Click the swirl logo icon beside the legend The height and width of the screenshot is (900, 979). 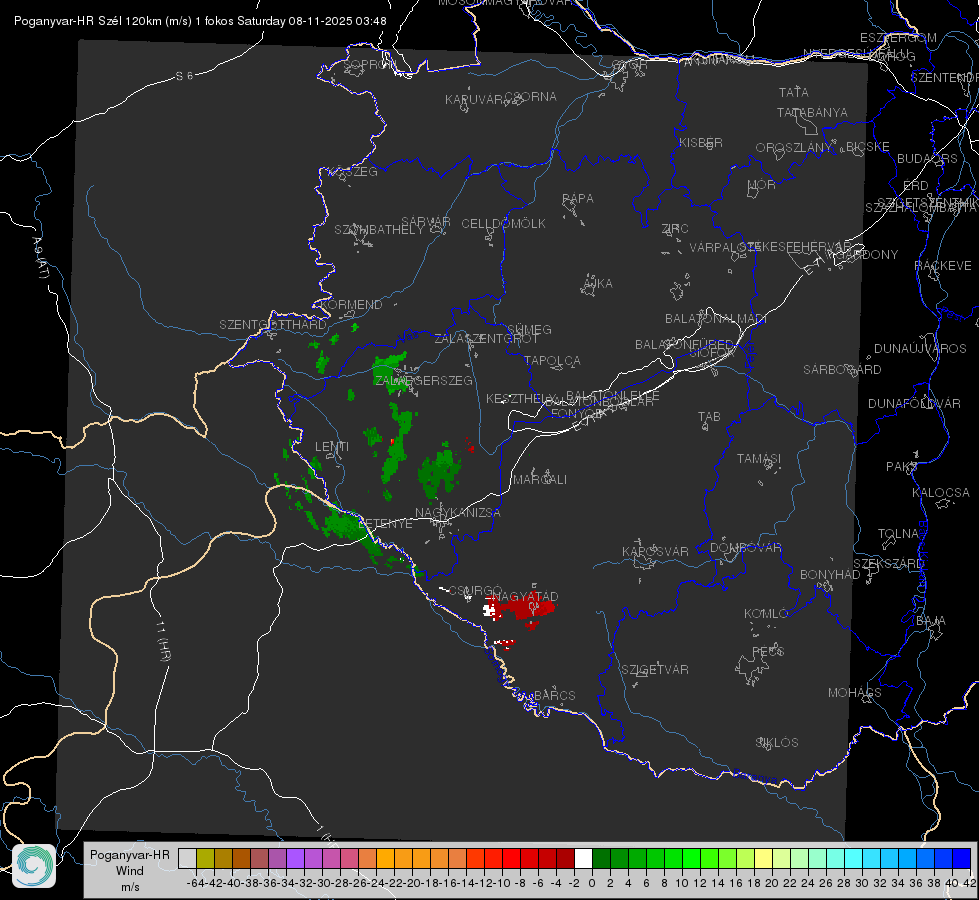coord(34,866)
